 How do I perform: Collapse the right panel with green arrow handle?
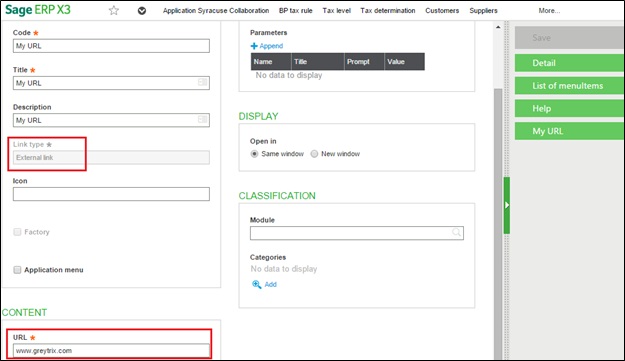coord(507,205)
